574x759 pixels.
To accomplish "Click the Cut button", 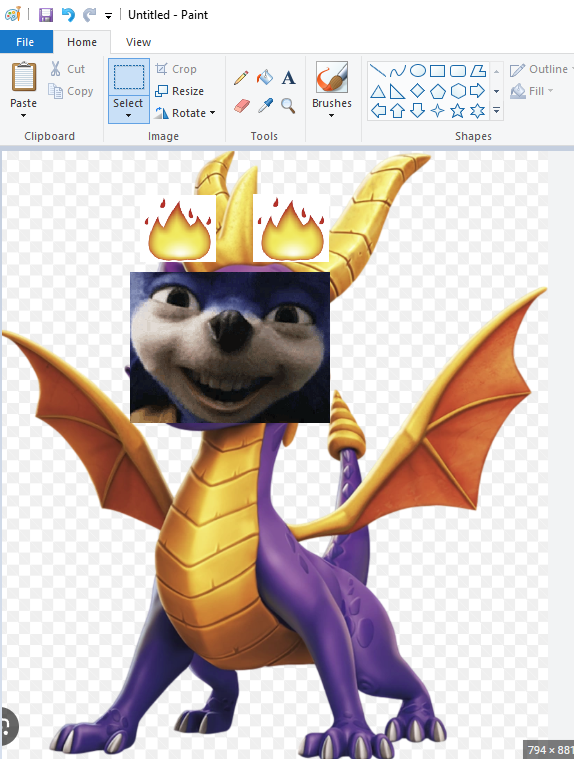I will [67, 69].
